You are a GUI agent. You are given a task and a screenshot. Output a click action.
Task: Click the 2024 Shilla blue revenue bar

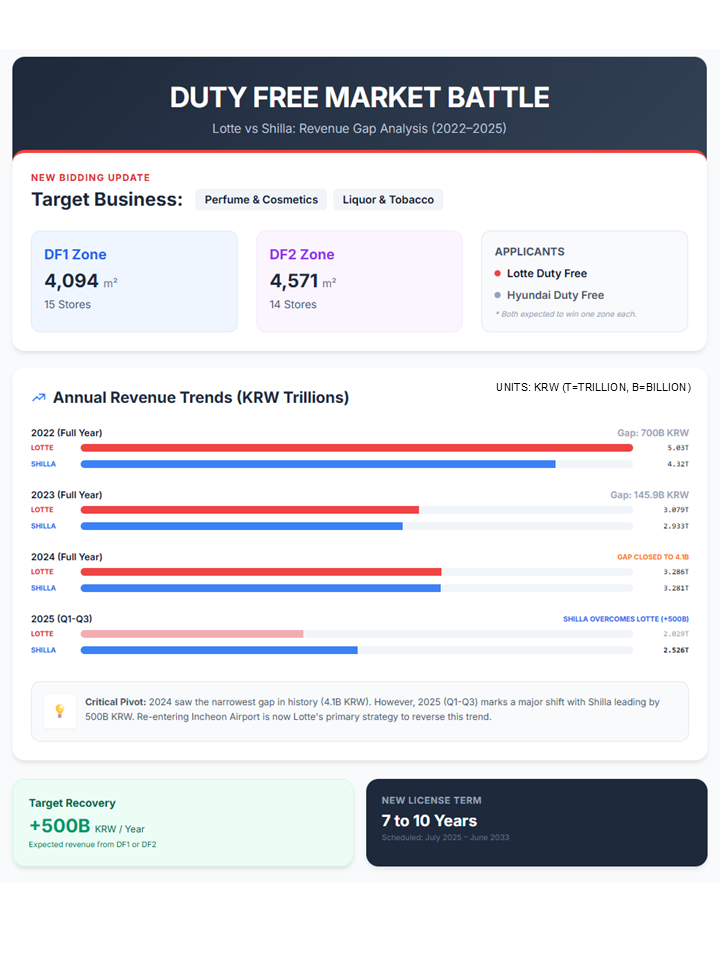[x=260, y=588]
